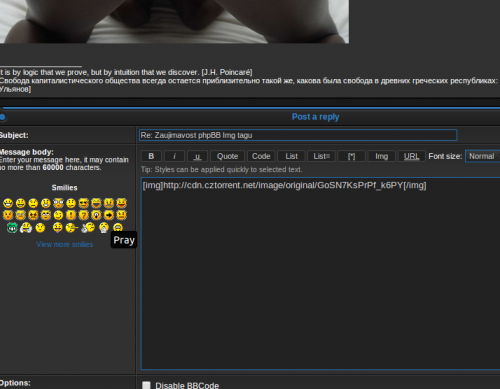
Task: Insert the liar long-nose smiley
Action: click(x=72, y=228)
